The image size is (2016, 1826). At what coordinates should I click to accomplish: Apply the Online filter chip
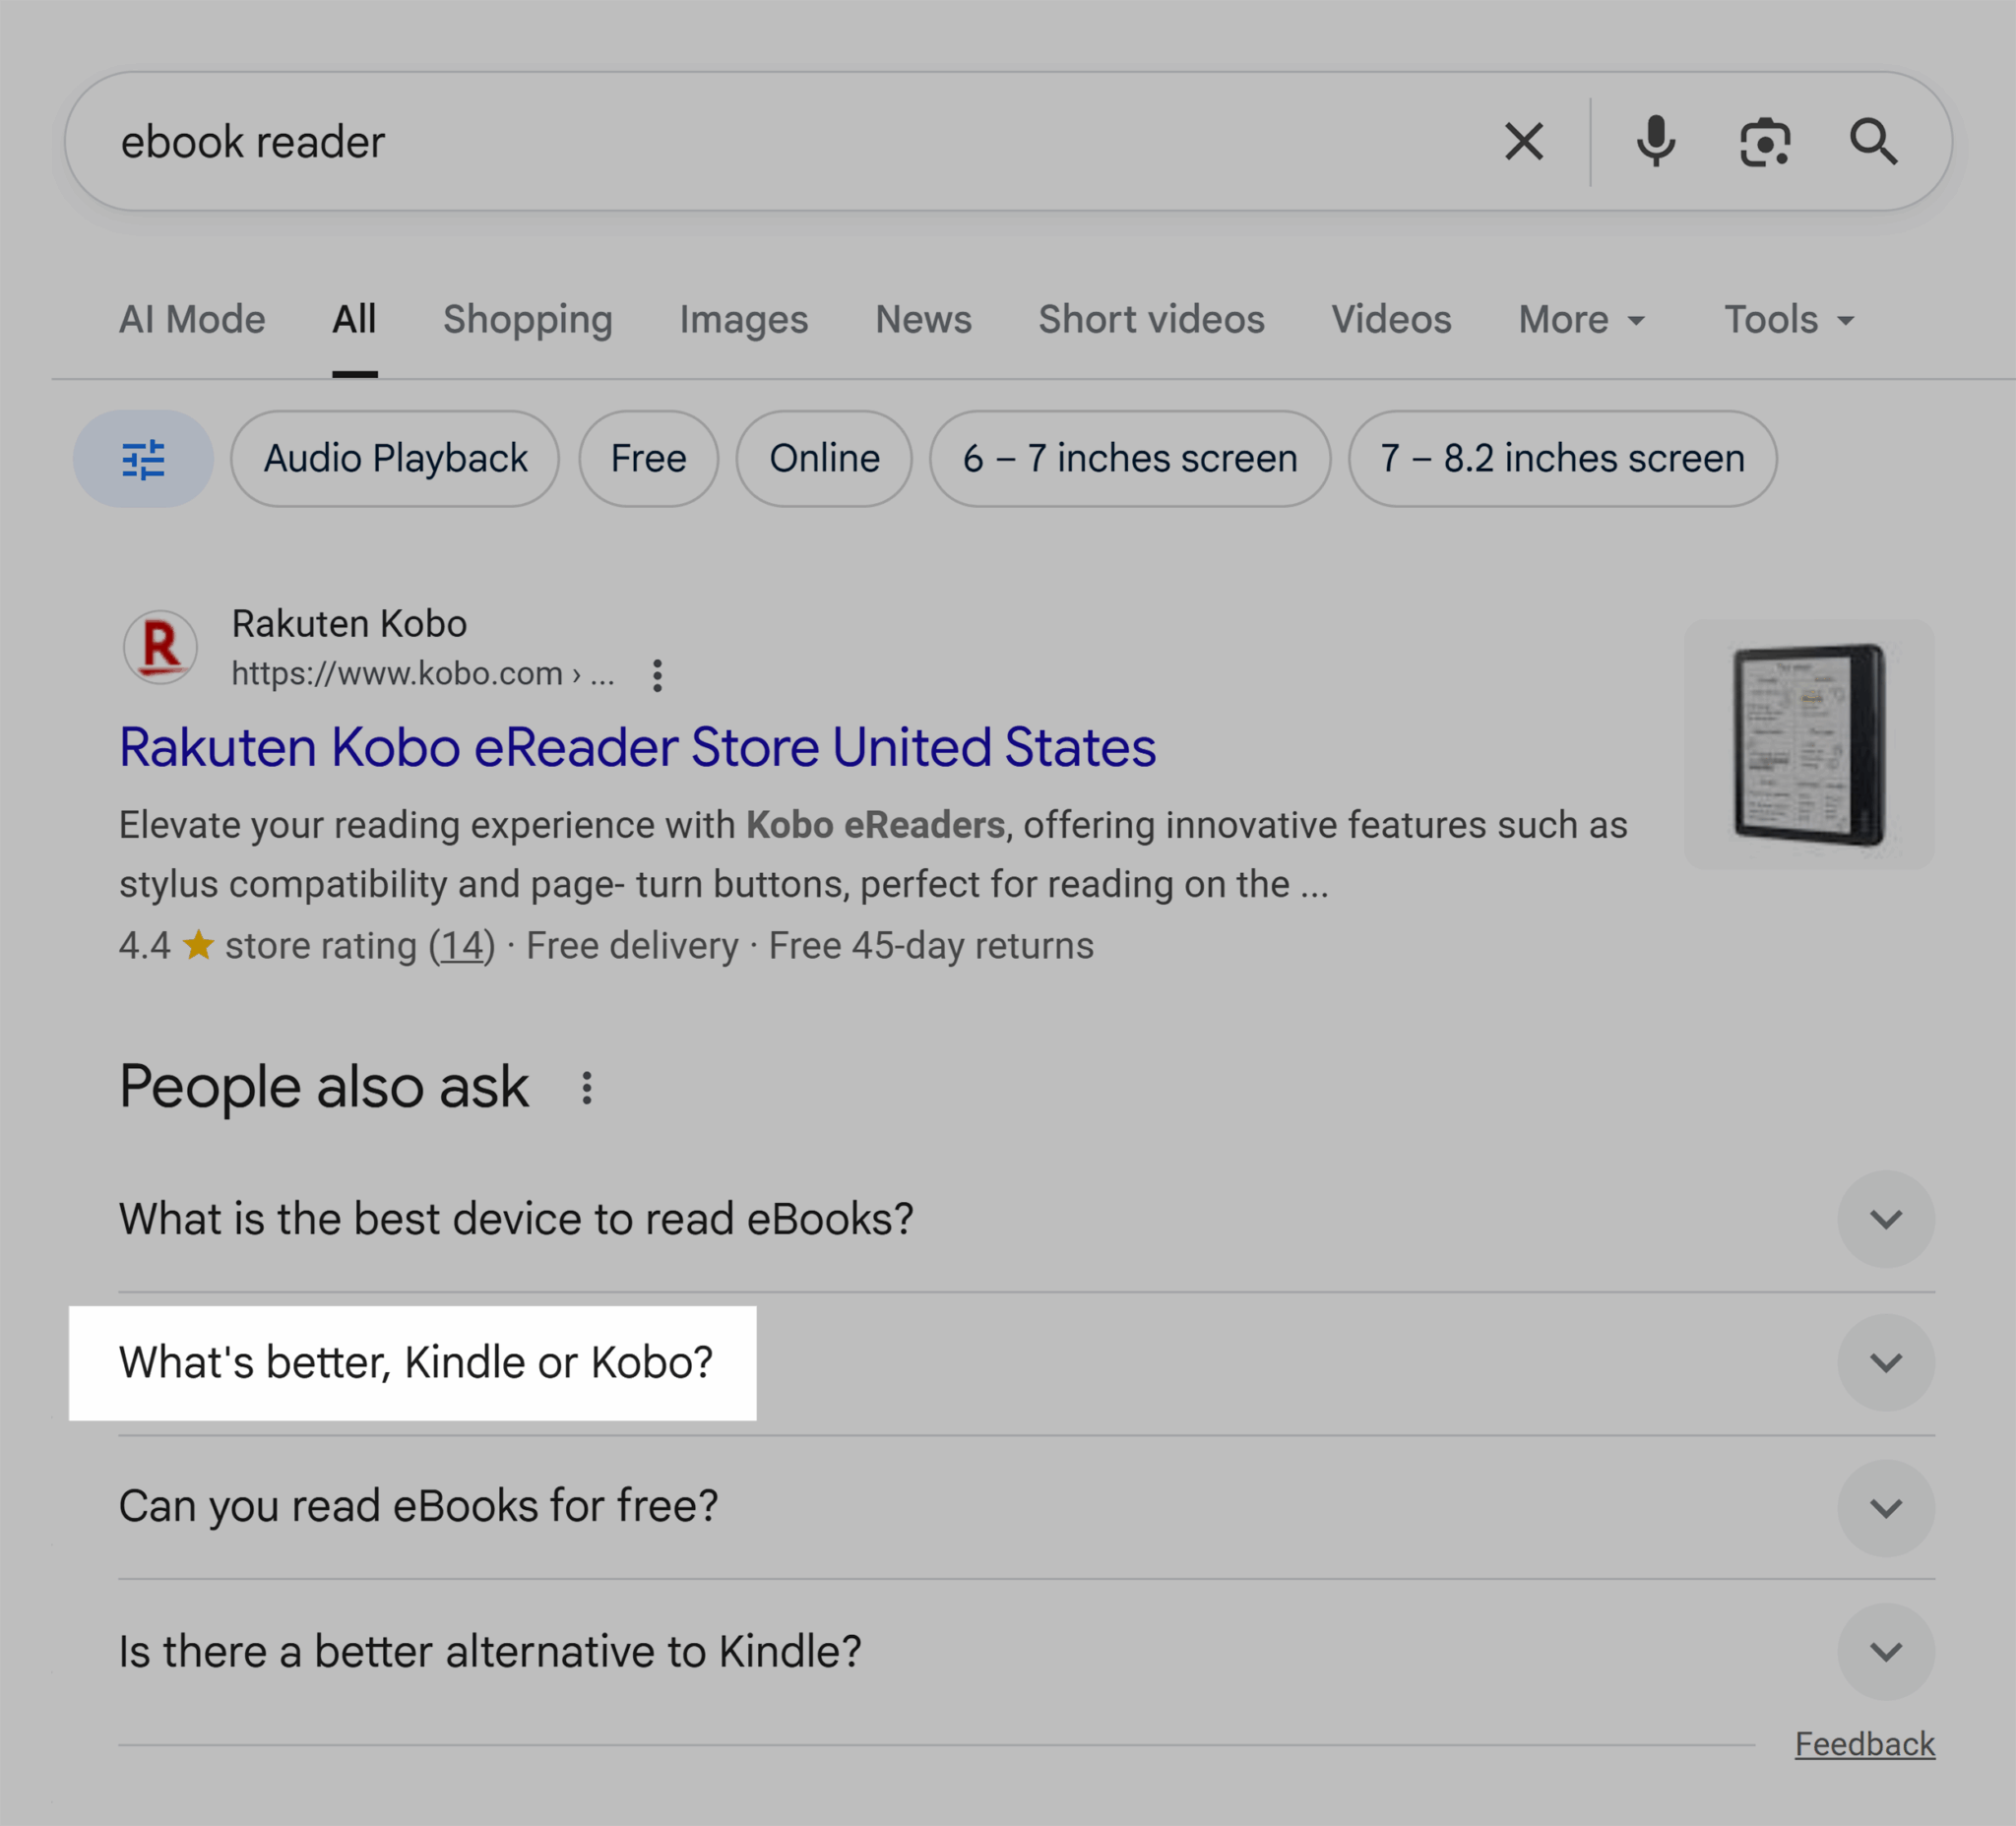point(824,459)
